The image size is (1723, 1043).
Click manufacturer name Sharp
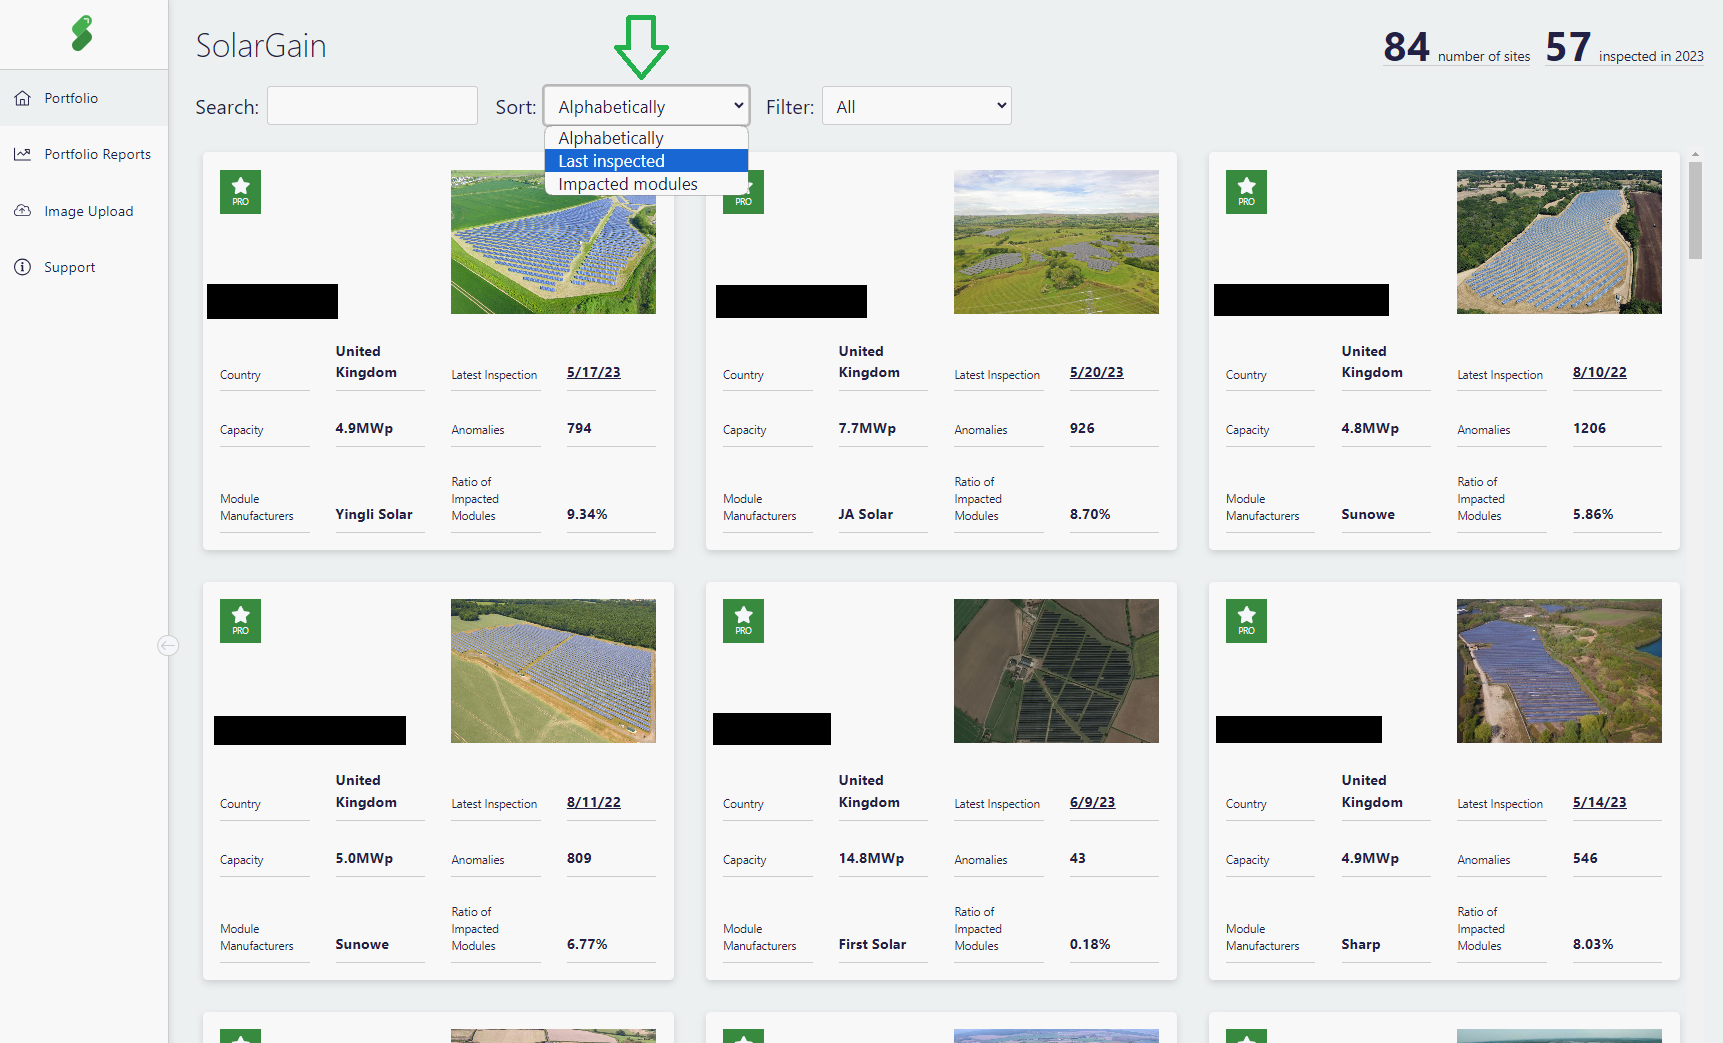[x=1361, y=944]
